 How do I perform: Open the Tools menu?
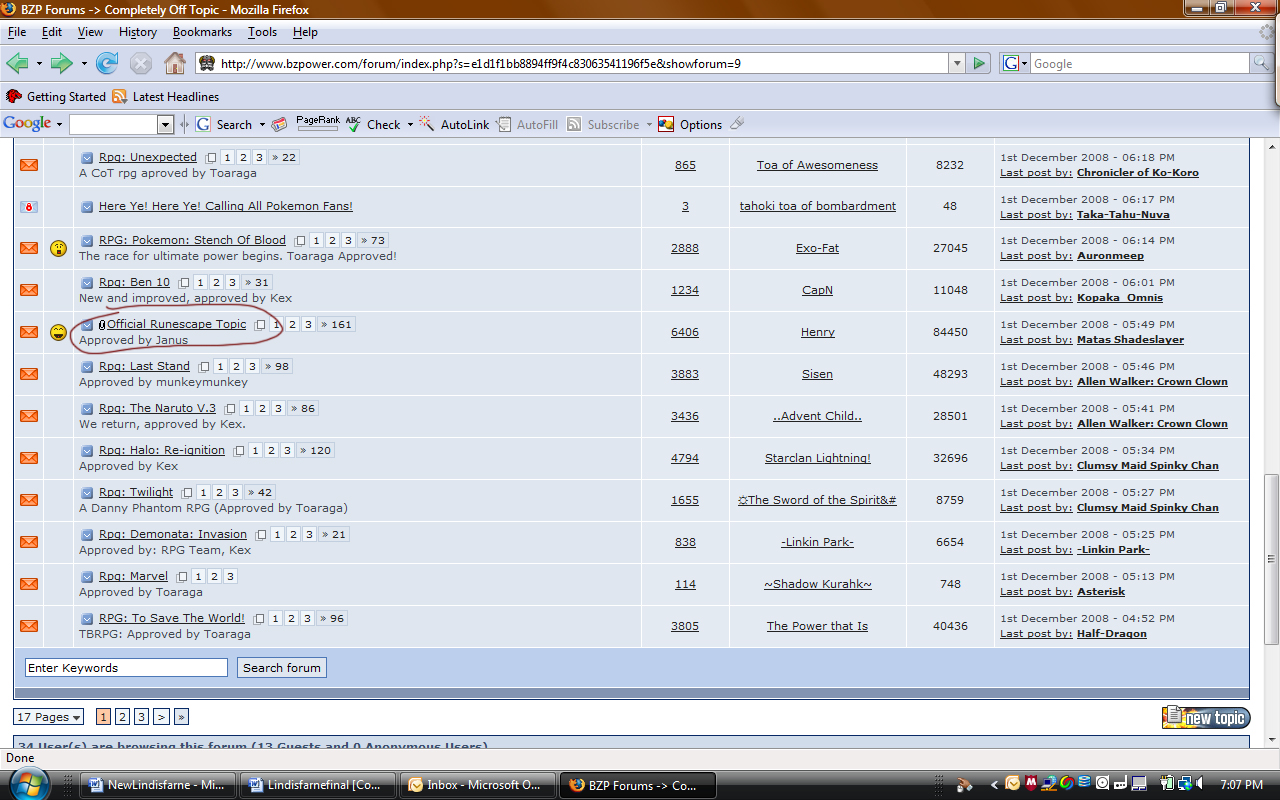(262, 32)
